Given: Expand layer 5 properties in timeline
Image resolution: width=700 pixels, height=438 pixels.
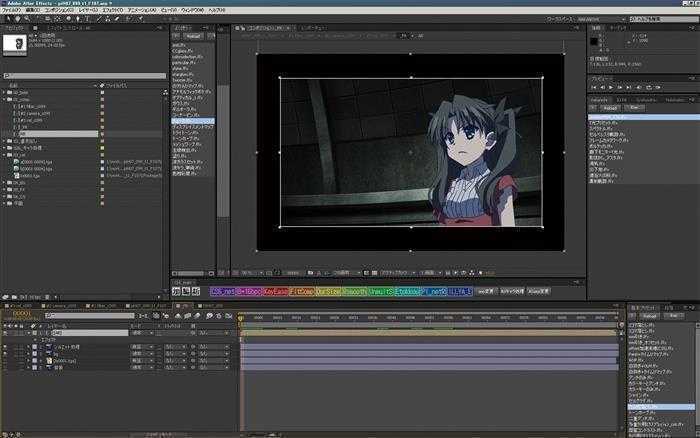Looking at the screenshot, I should pyautogui.click(x=29, y=367).
